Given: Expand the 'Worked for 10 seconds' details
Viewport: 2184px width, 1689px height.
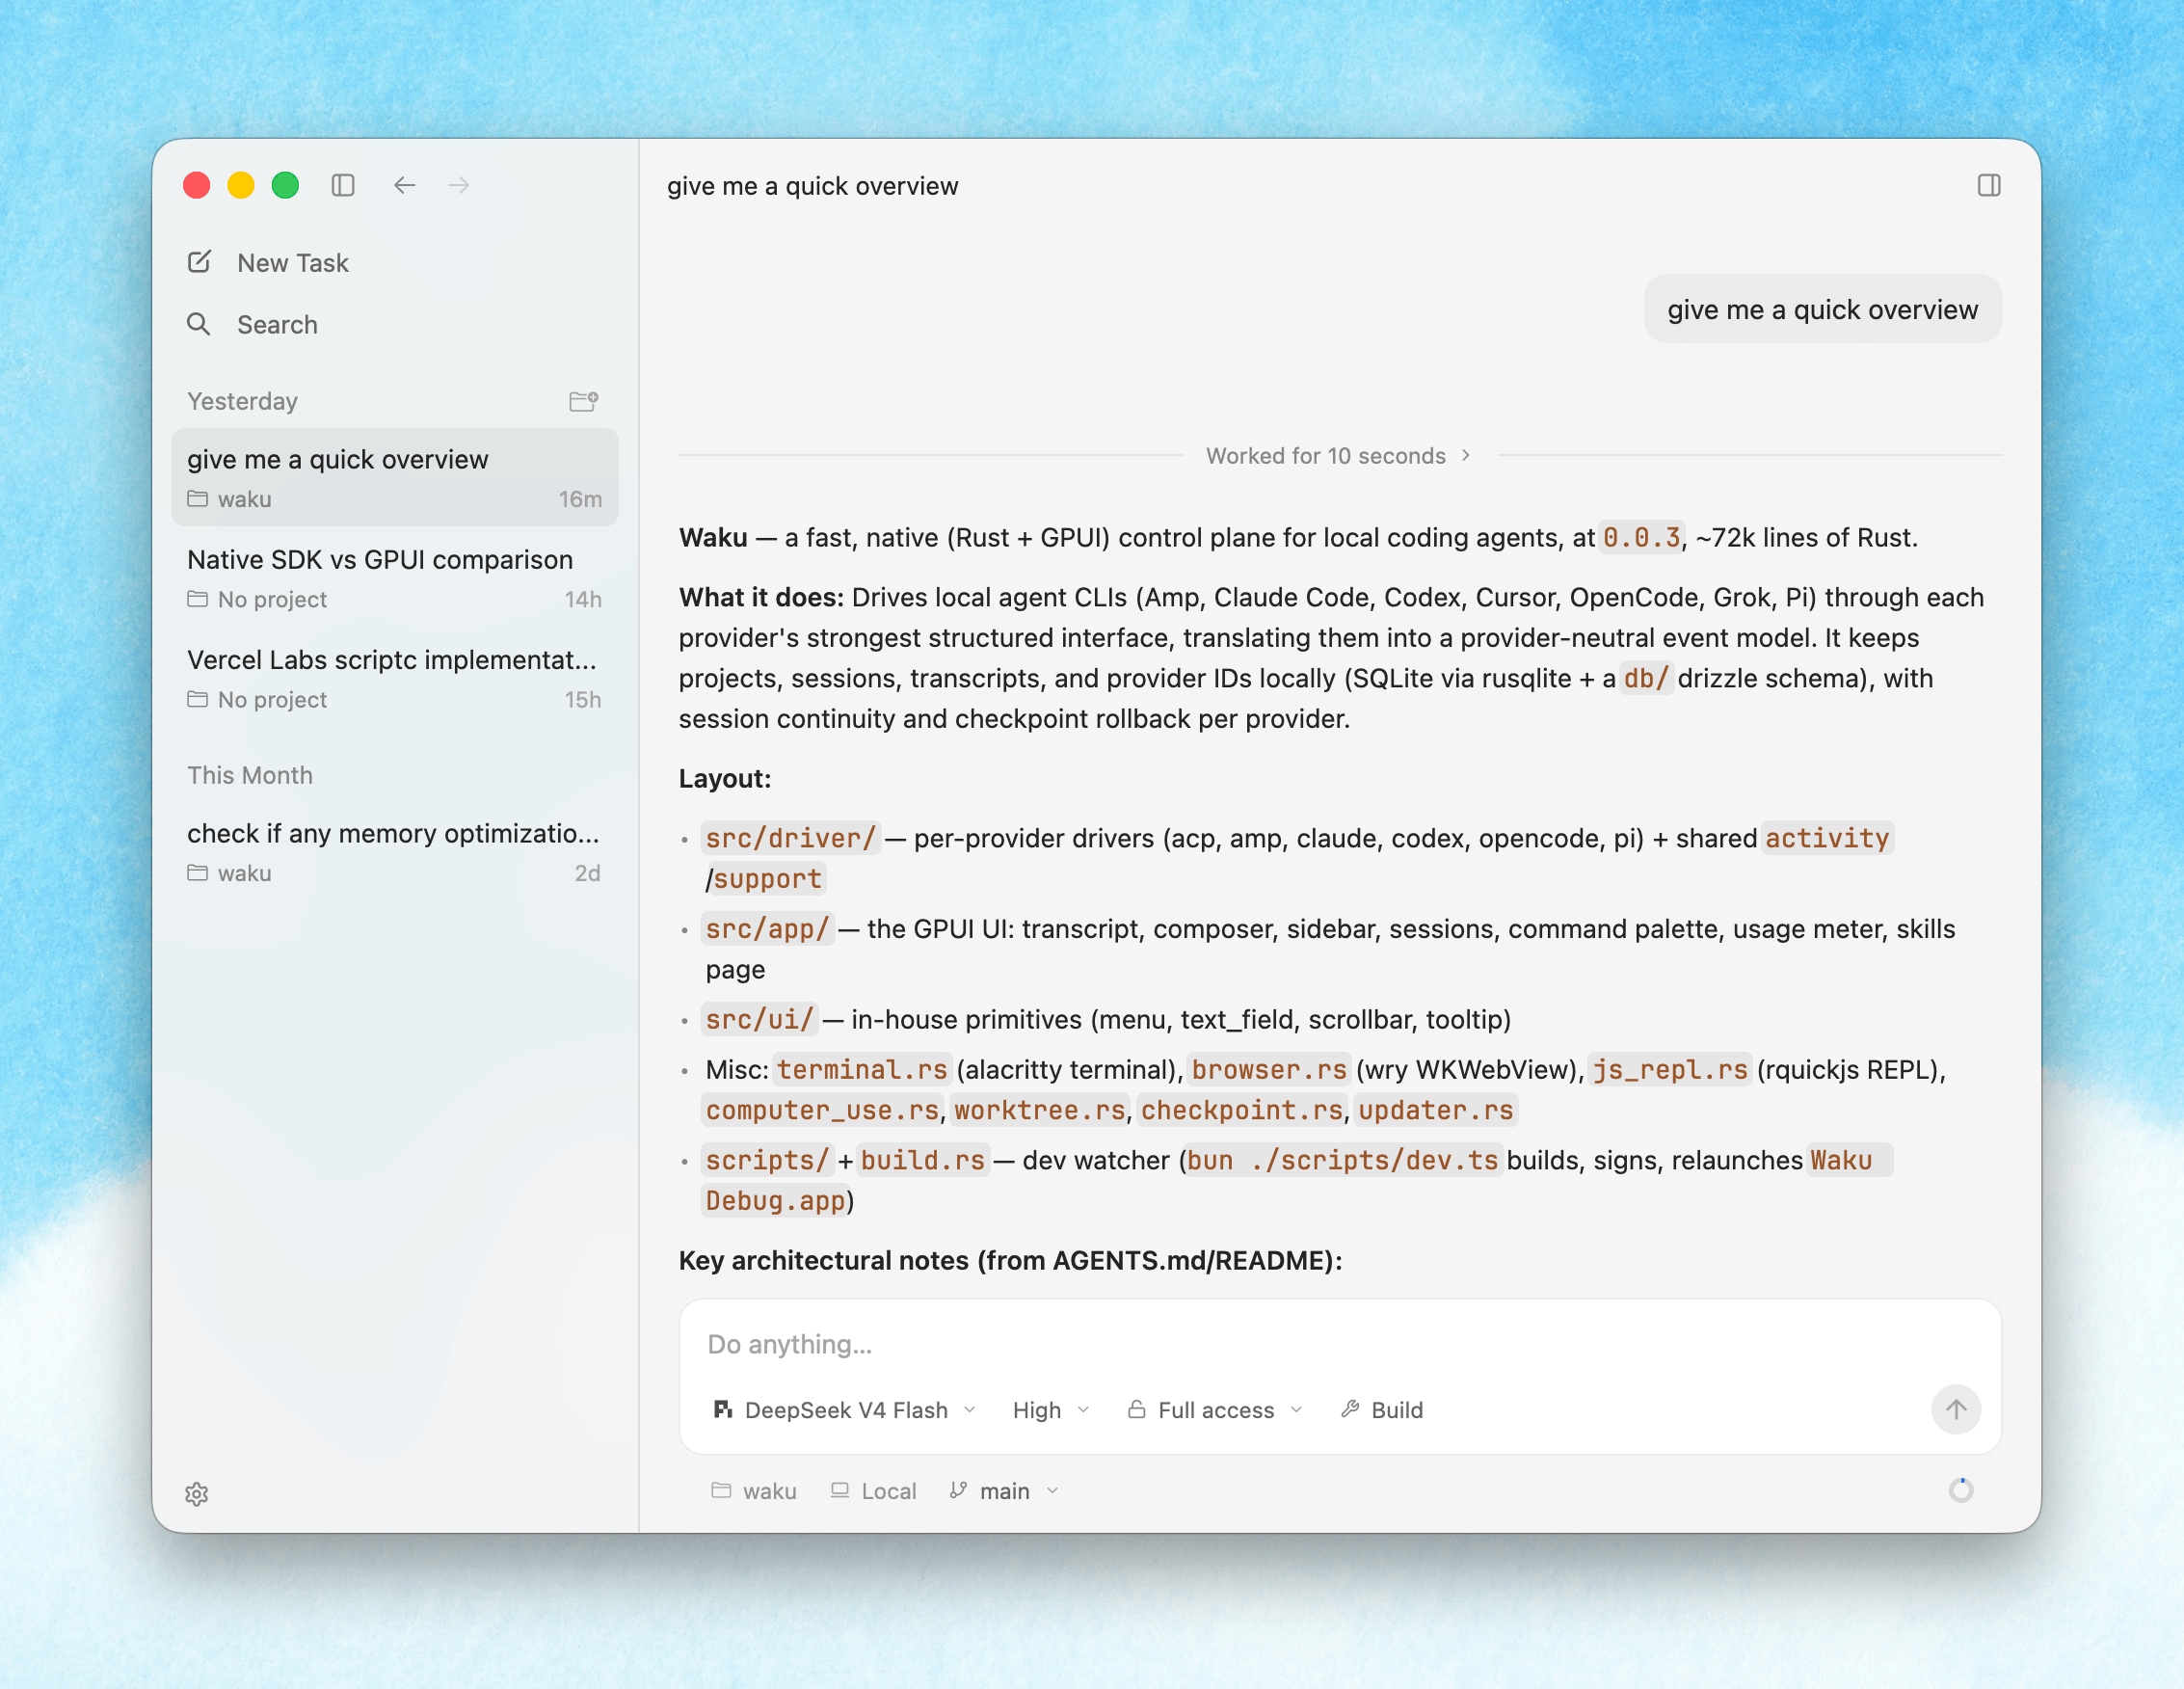Looking at the screenshot, I should (x=1338, y=456).
